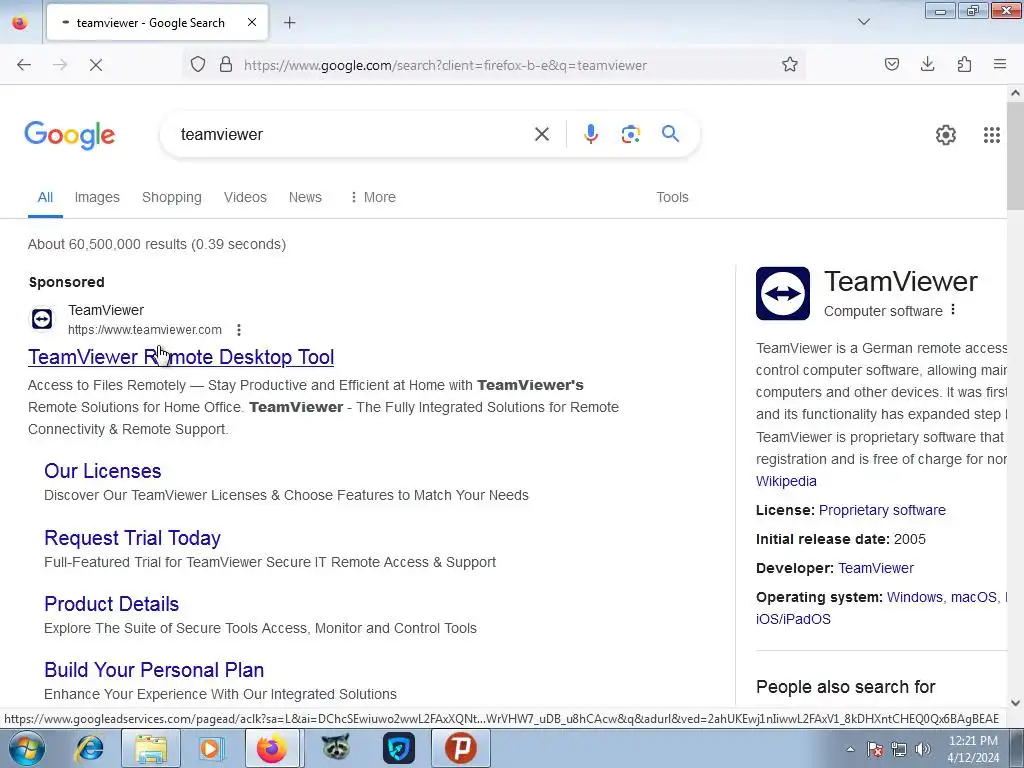Screen dimensions: 1024x768
Task: Open Google quick settings gear
Action: [946, 135]
